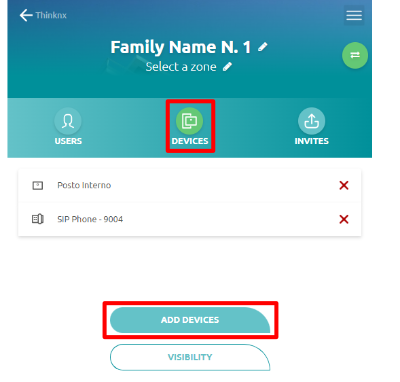Click the Posto Interno device icon
This screenshot has width=400, height=382.
38,185
